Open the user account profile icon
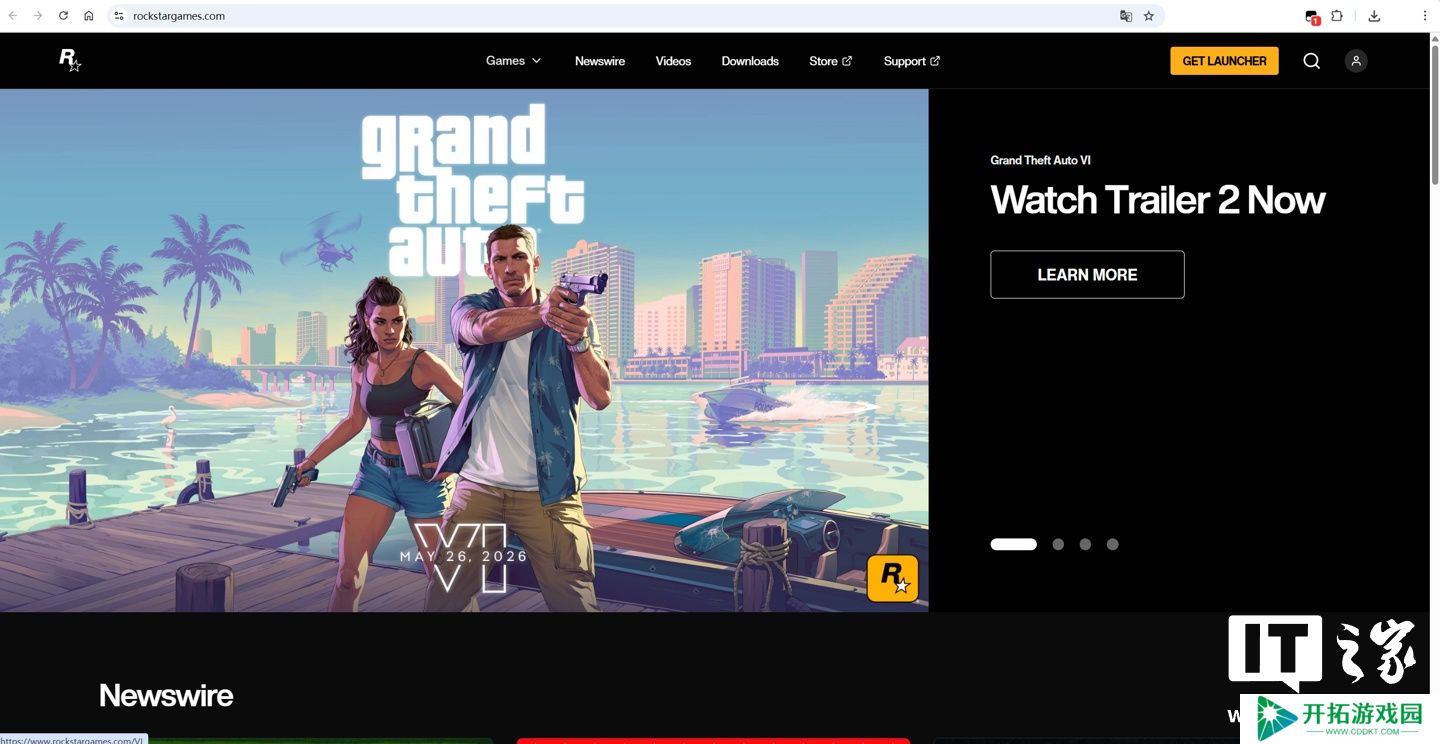Image resolution: width=1440 pixels, height=744 pixels. (x=1356, y=61)
